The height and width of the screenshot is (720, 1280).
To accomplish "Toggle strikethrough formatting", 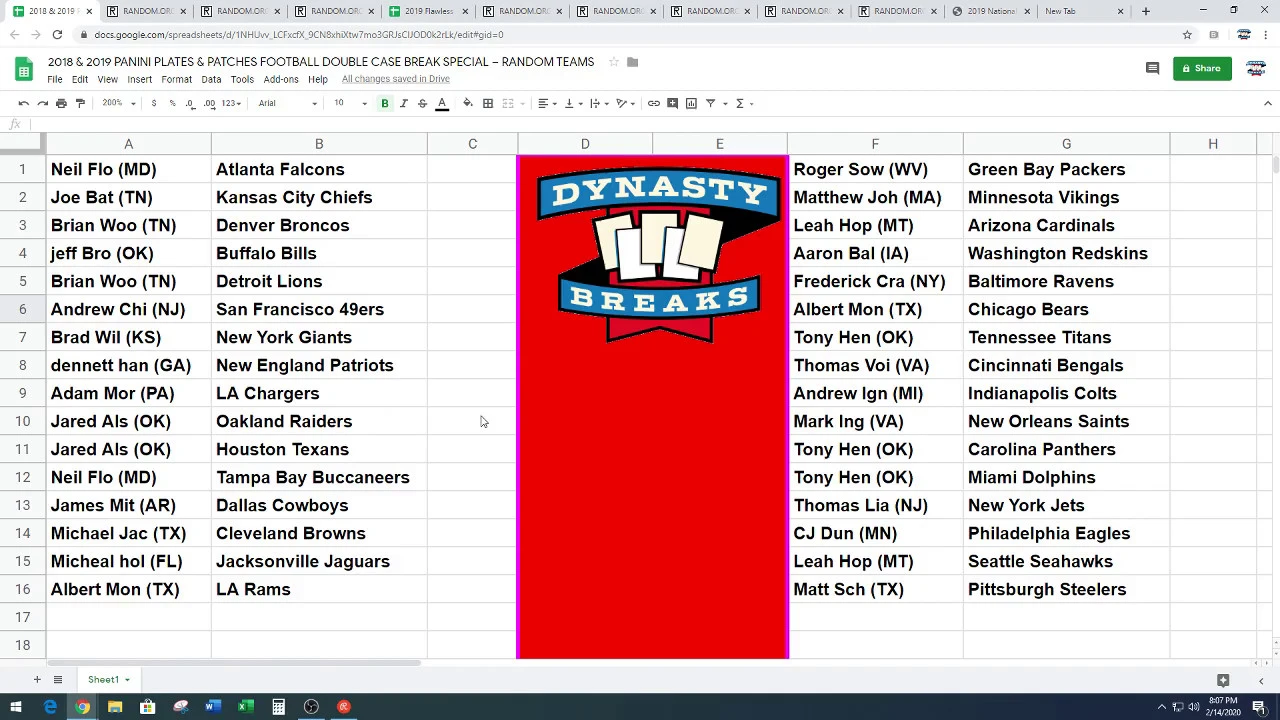I will [x=422, y=103].
